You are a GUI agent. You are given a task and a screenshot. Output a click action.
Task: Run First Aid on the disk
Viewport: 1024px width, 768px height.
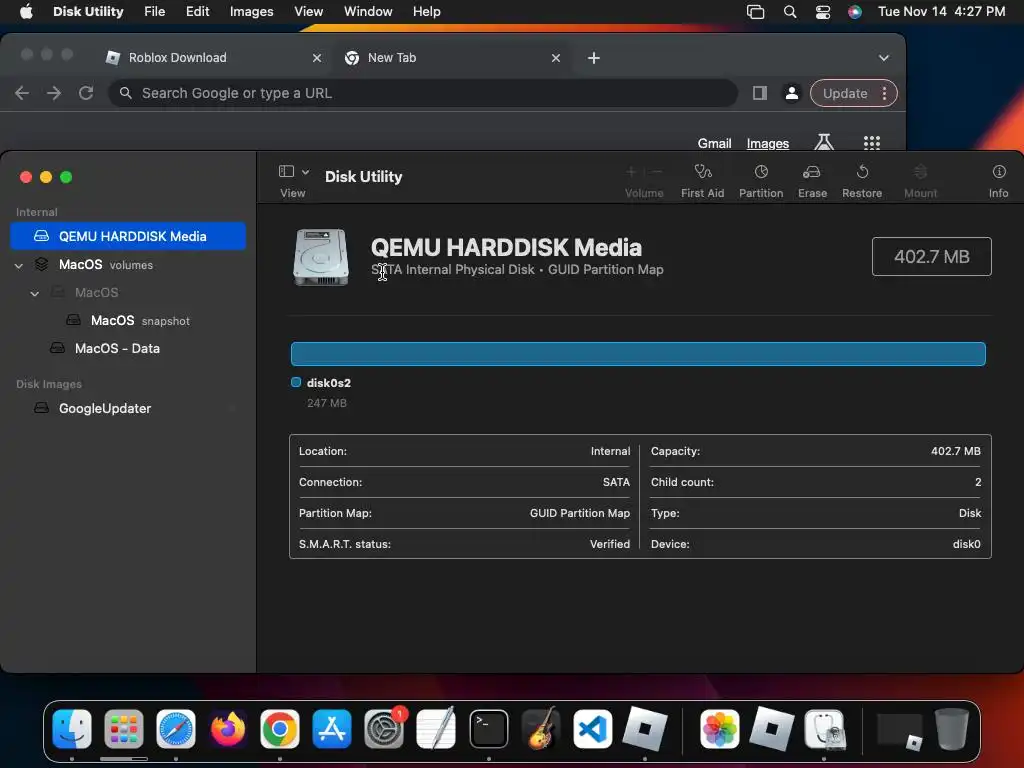point(702,181)
